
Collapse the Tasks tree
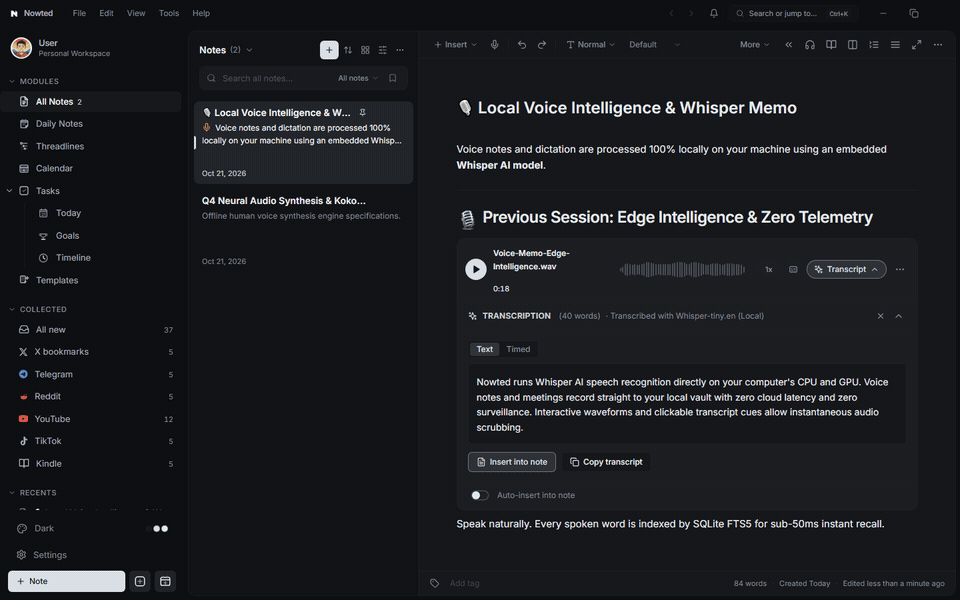pyautogui.click(x=9, y=191)
